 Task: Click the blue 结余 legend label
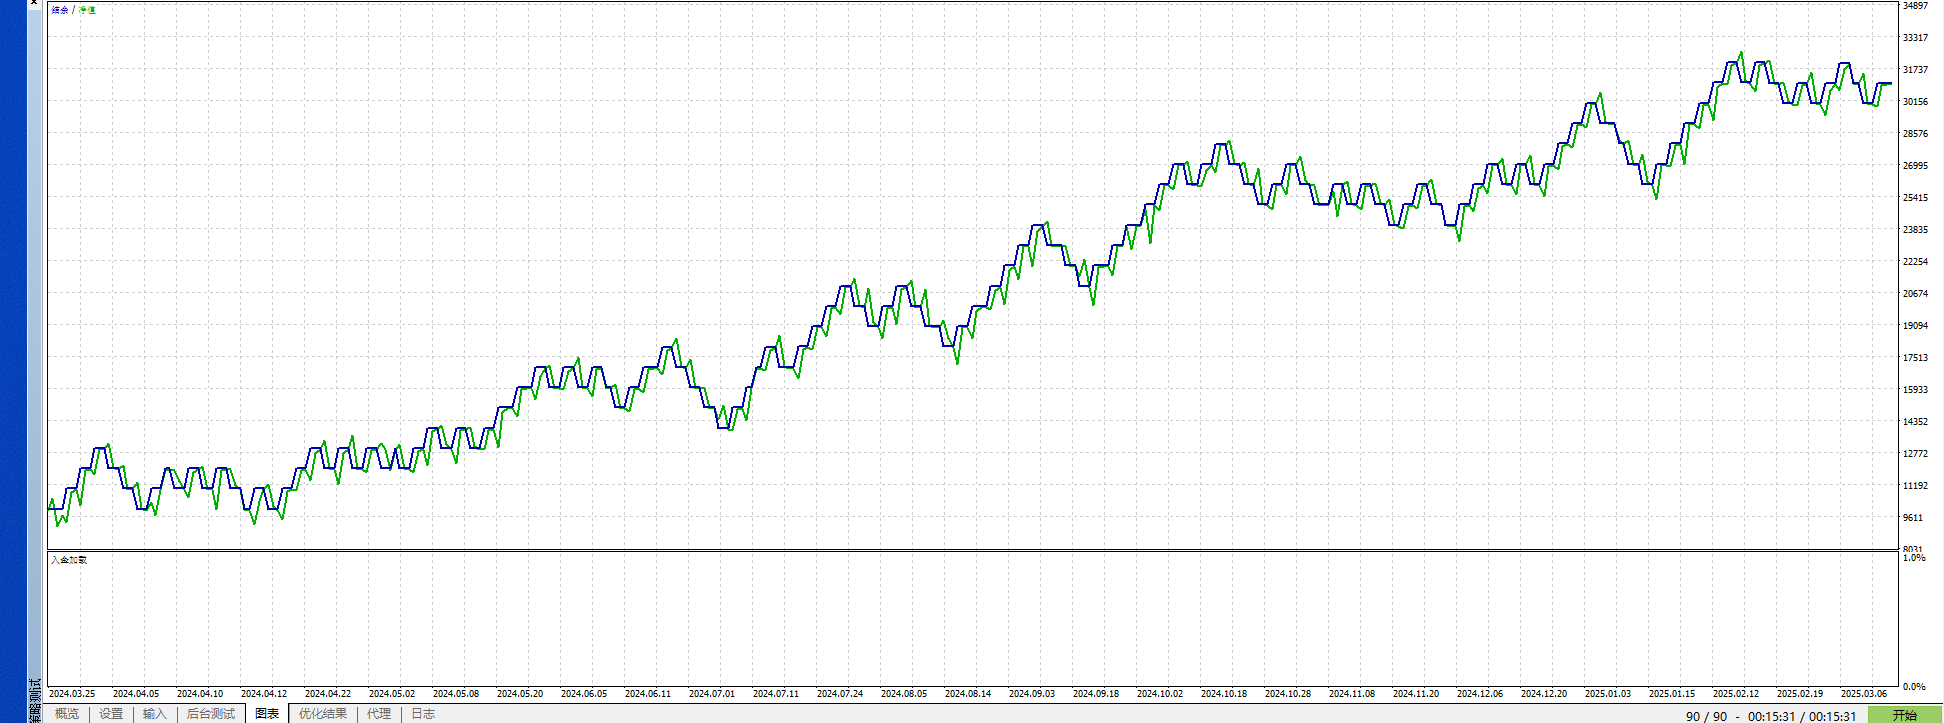(60, 10)
